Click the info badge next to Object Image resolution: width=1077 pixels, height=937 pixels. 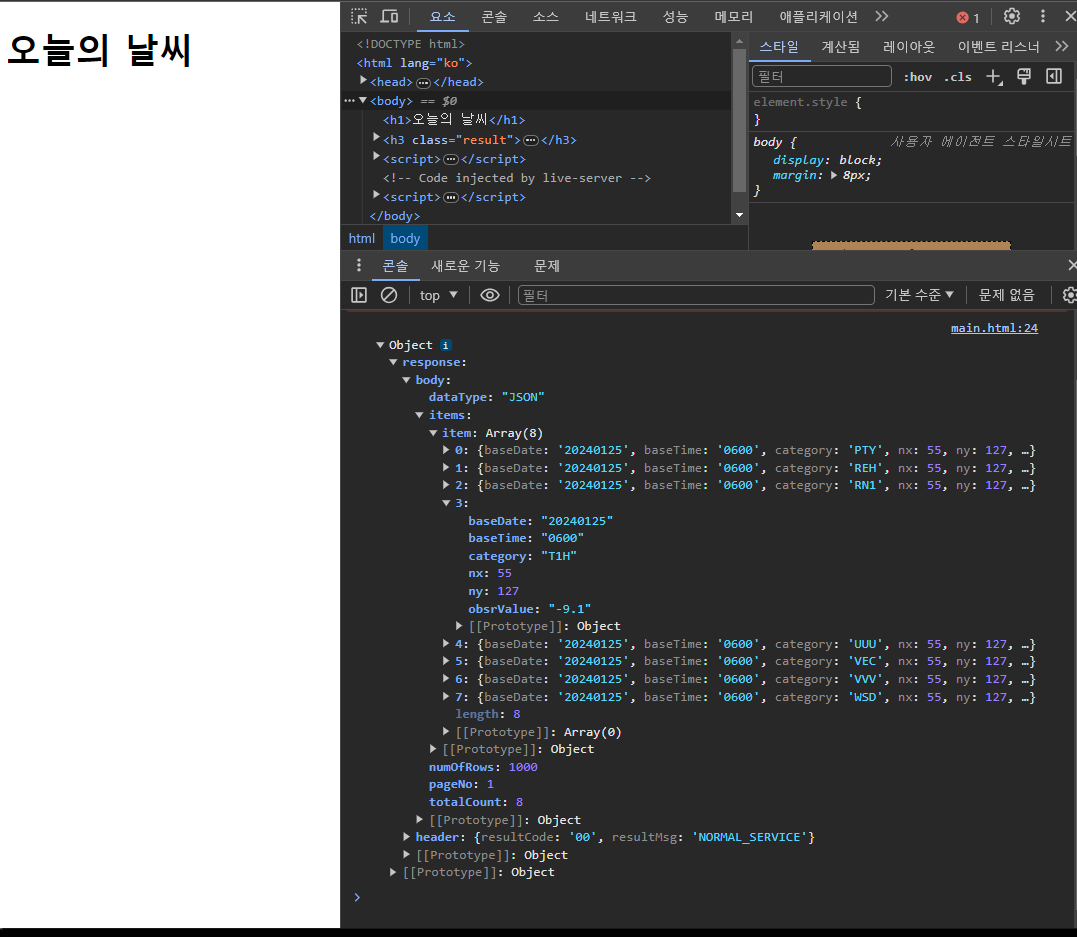click(445, 346)
